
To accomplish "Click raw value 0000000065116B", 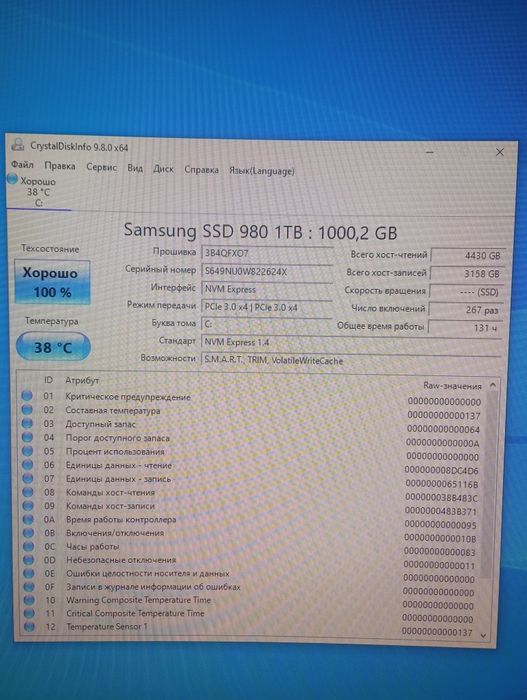I will [x=441, y=484].
